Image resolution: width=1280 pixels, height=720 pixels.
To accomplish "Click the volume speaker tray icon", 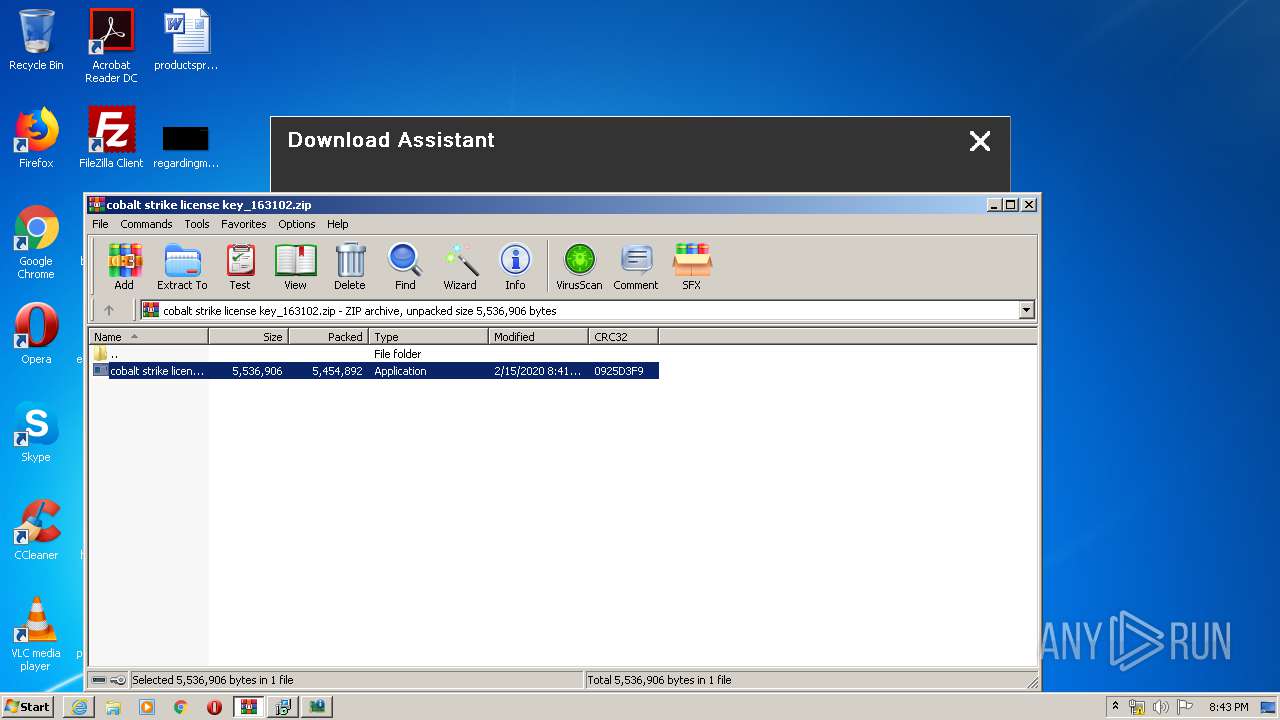I will pyautogui.click(x=1161, y=707).
